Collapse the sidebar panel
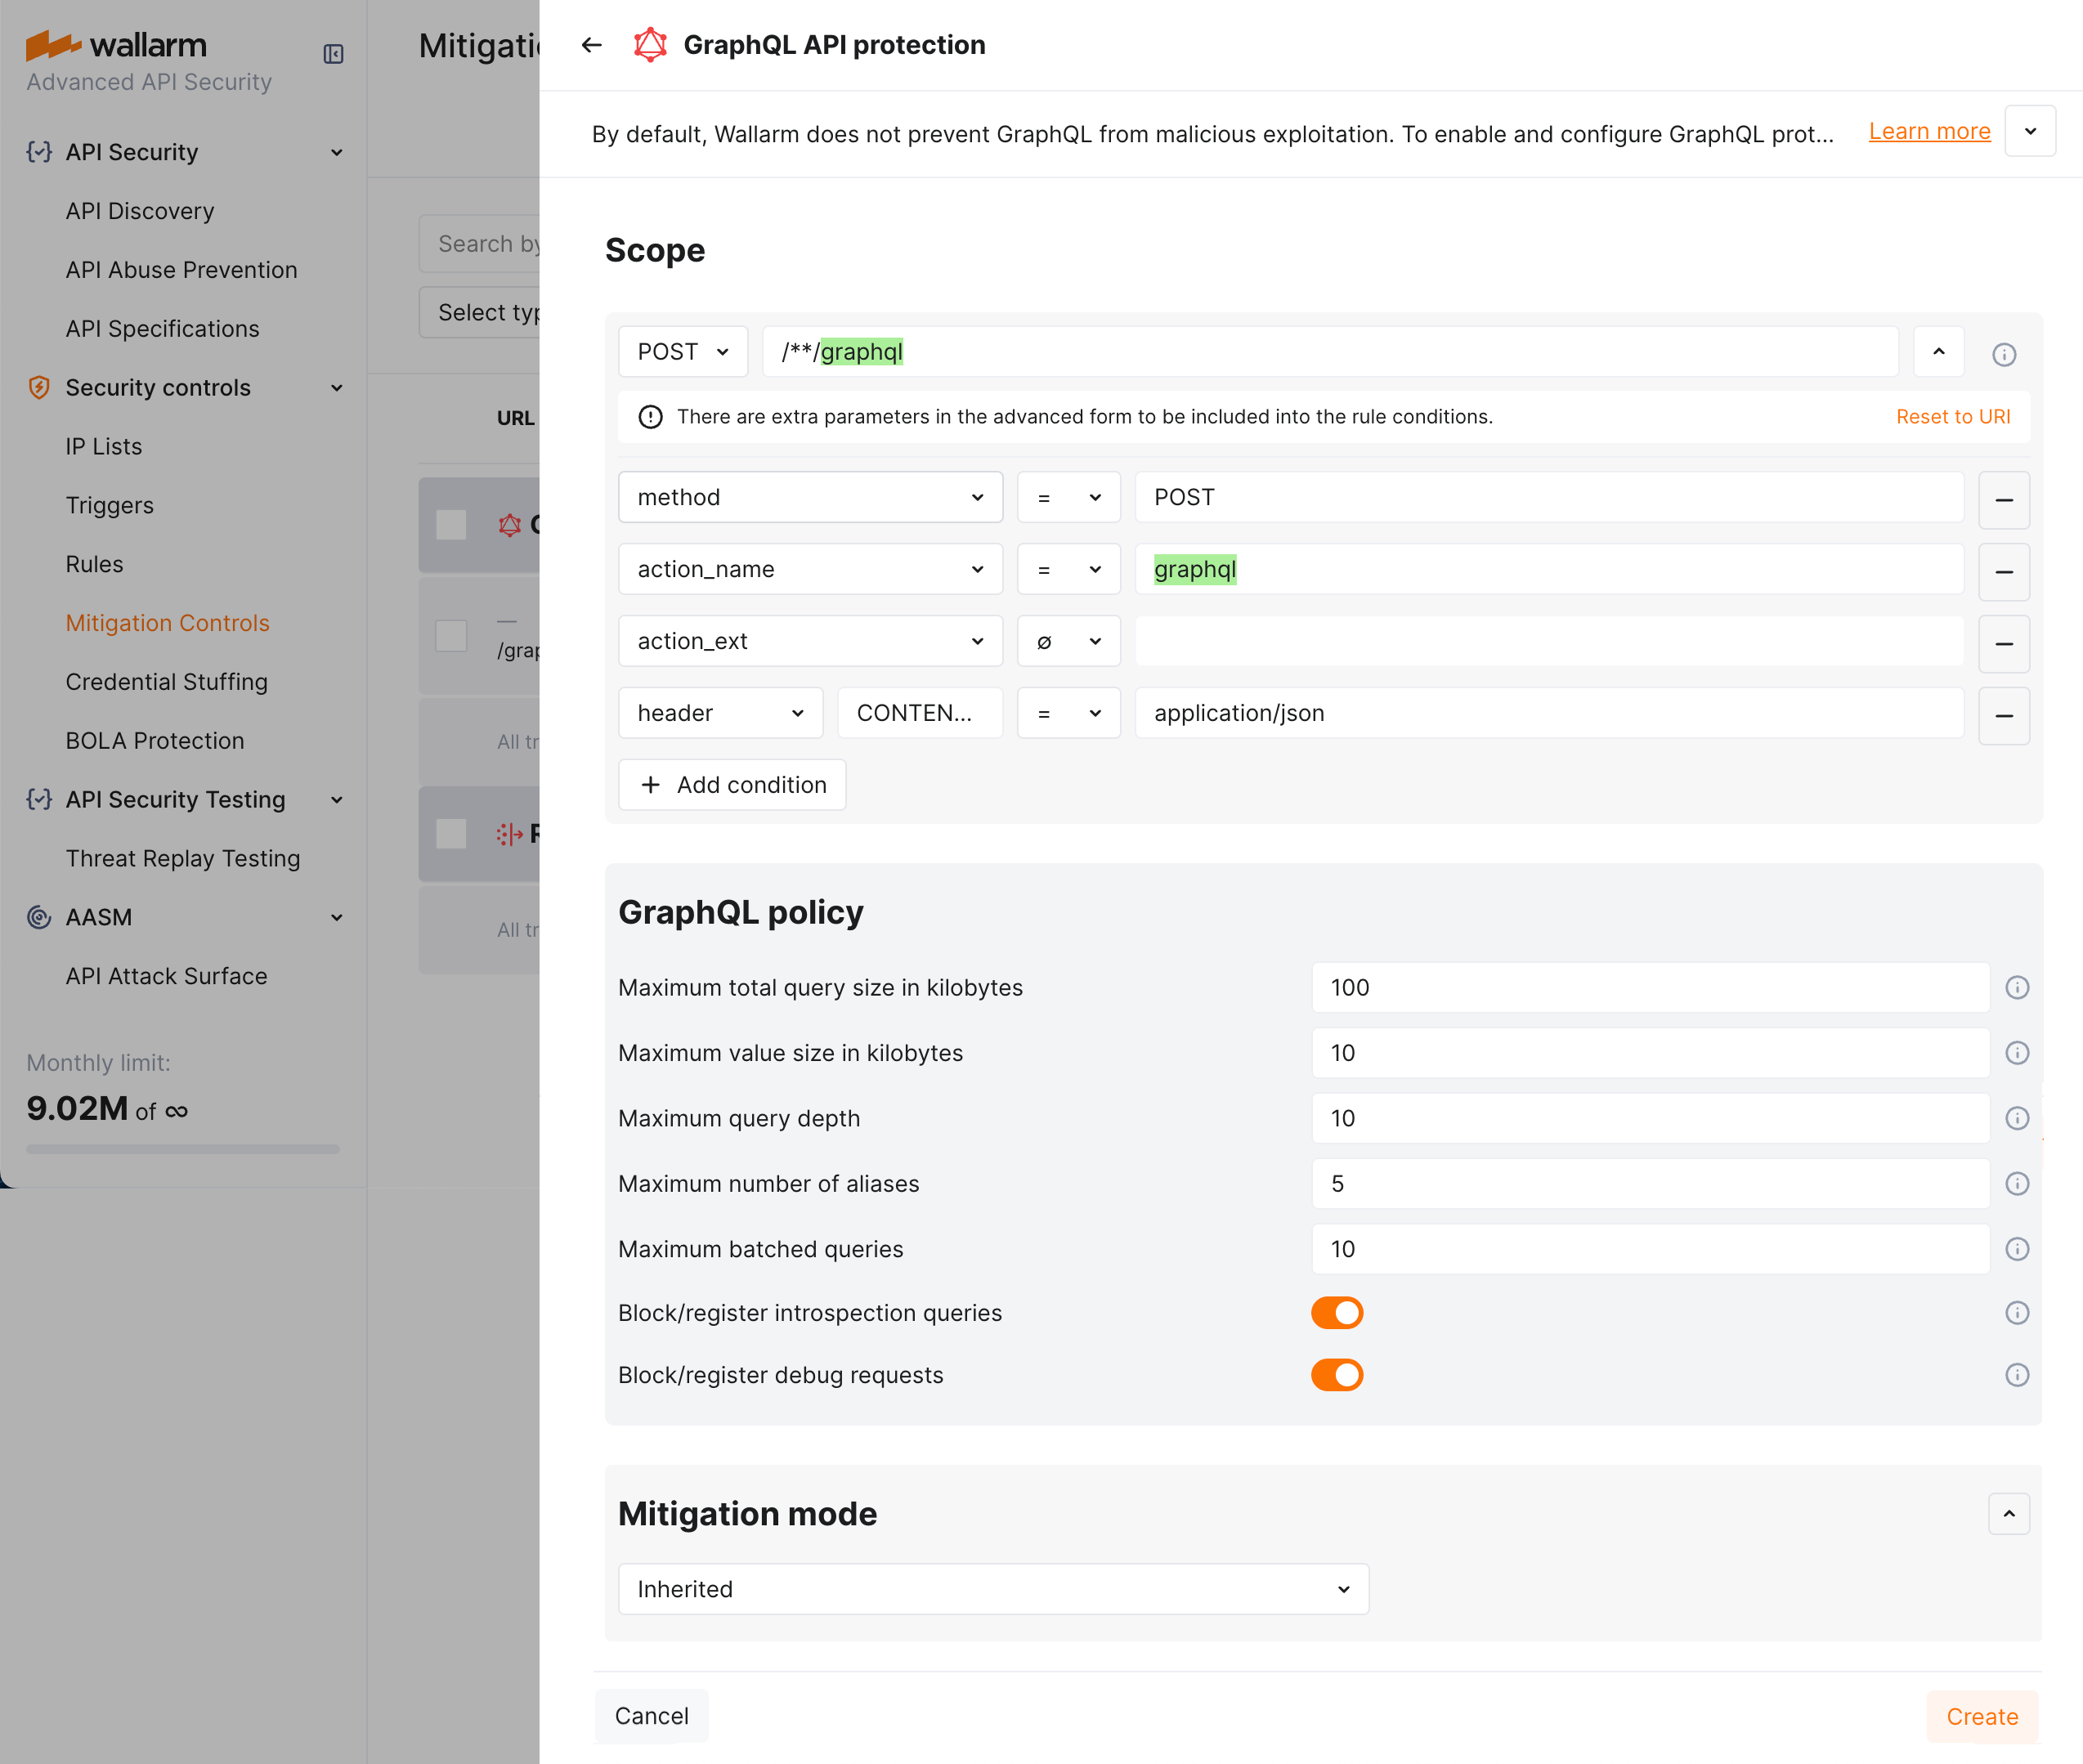The width and height of the screenshot is (2083, 1764). tap(334, 54)
